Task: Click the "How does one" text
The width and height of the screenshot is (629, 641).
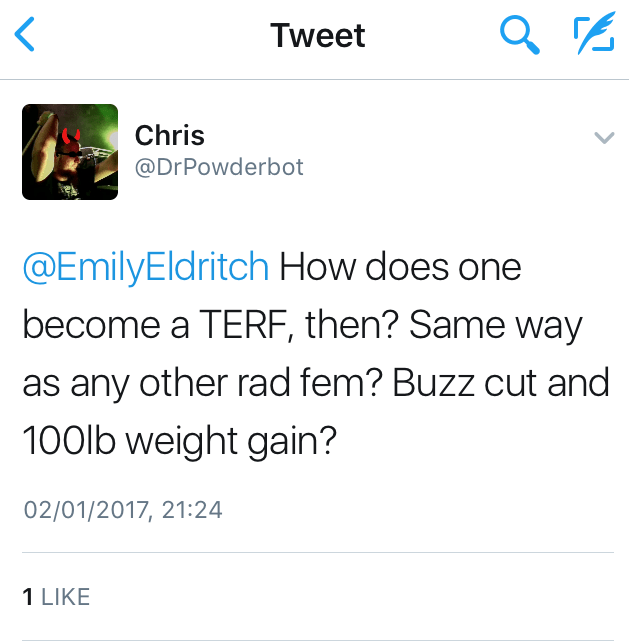Action: point(401,268)
